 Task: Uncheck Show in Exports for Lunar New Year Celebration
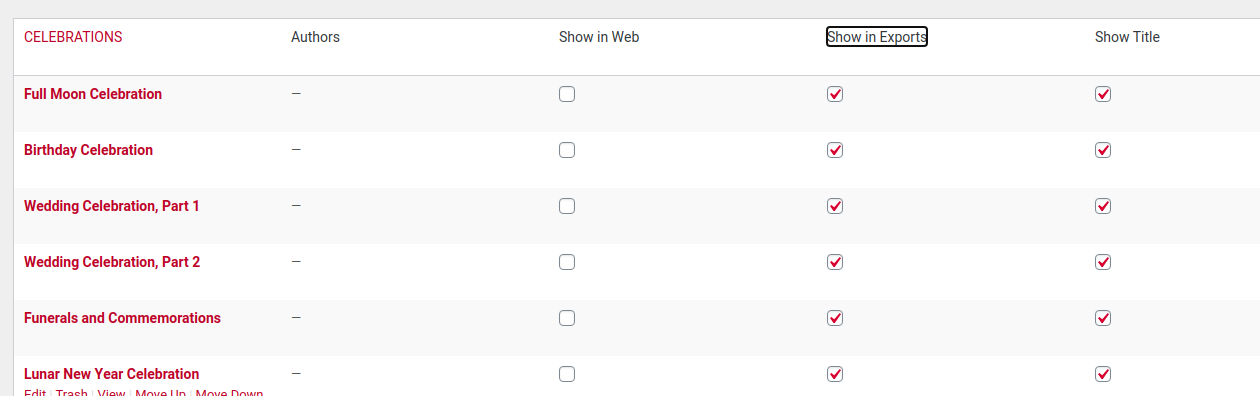[835, 374]
